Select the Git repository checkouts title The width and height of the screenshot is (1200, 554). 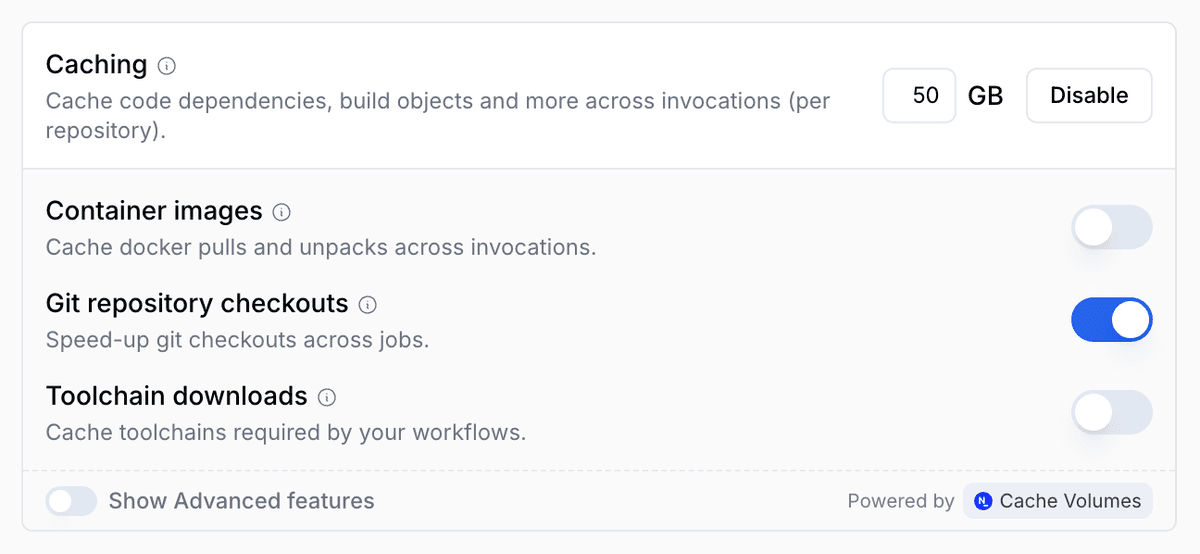pos(197,303)
